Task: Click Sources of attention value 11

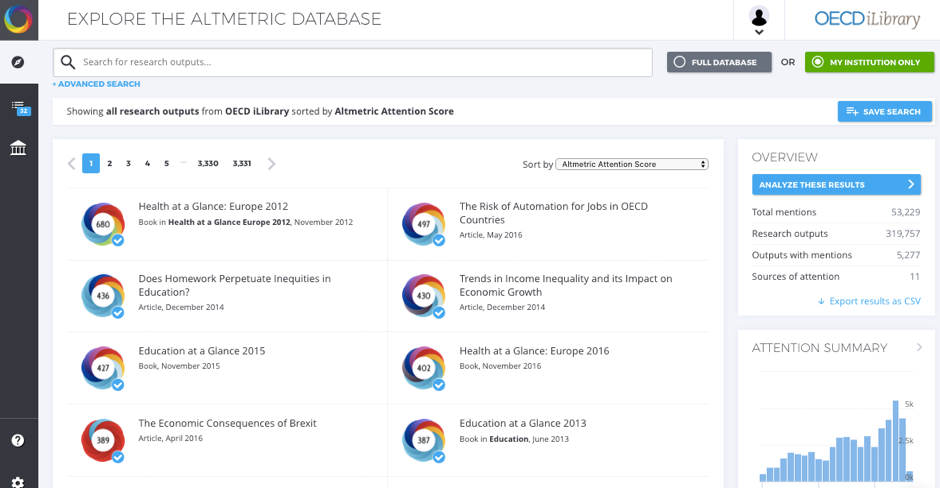Action: pos(915,277)
